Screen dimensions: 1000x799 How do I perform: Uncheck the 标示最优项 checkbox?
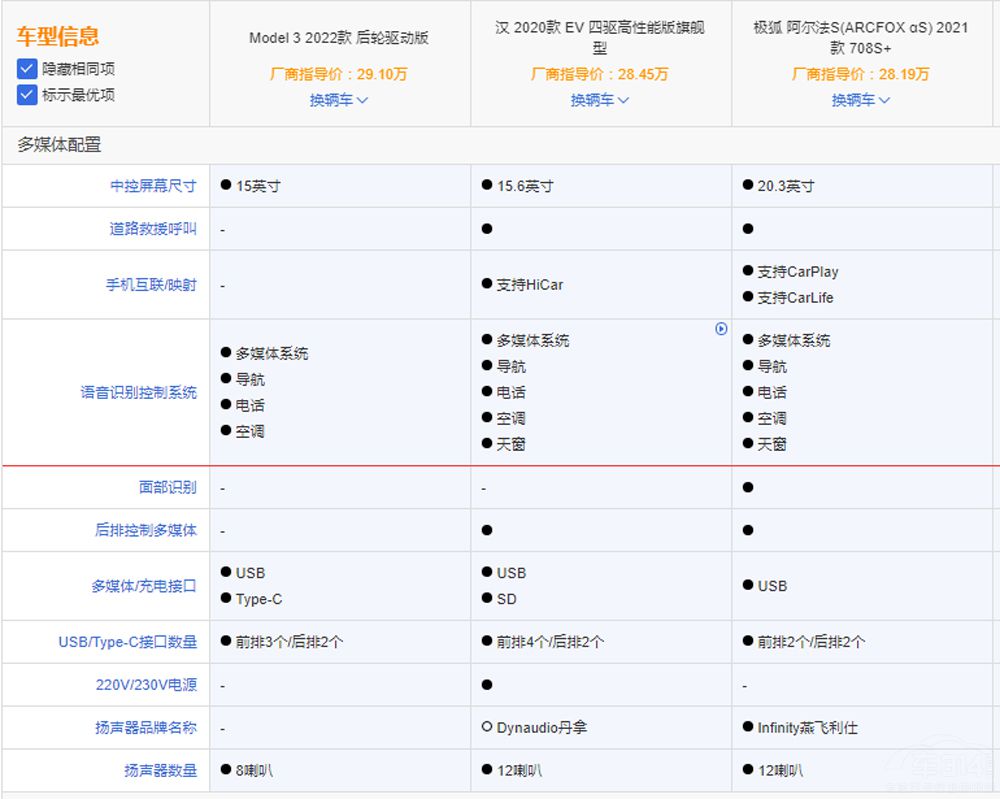27,95
